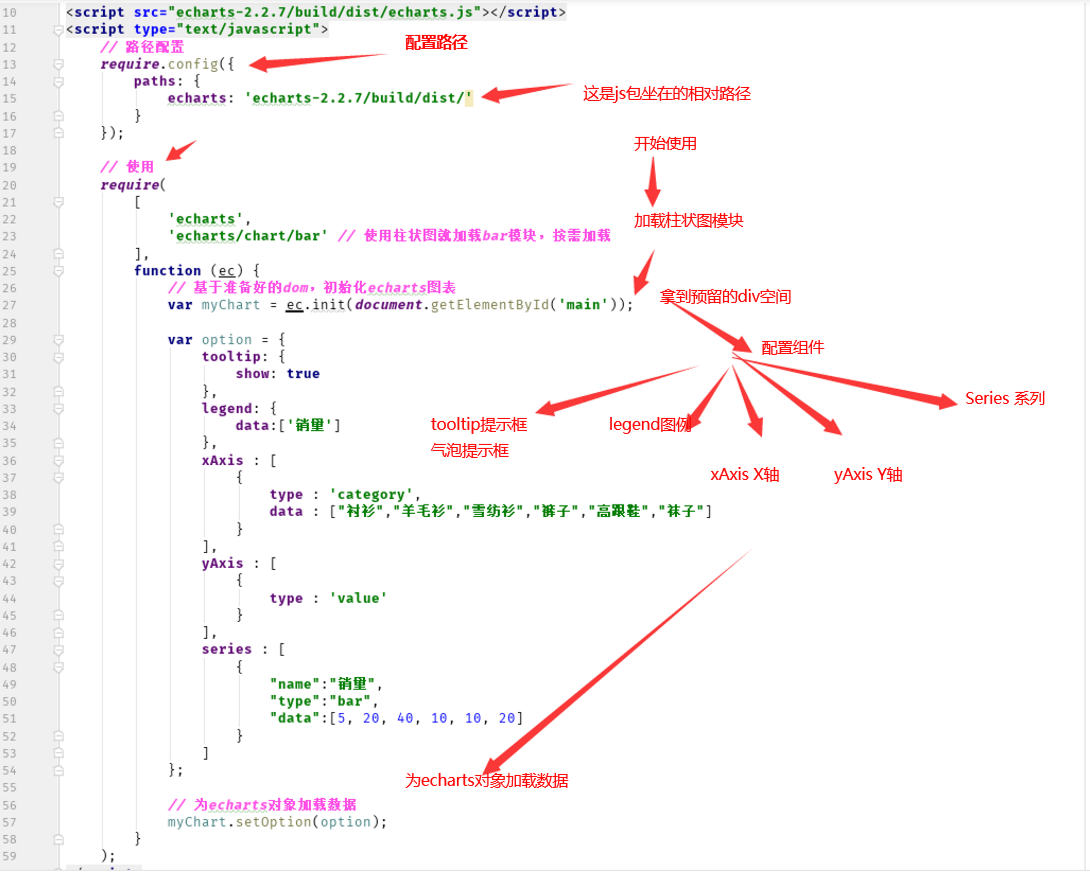Fold the yAxis item brace on line 43
This screenshot has width=1090, height=872.
tap(58, 581)
